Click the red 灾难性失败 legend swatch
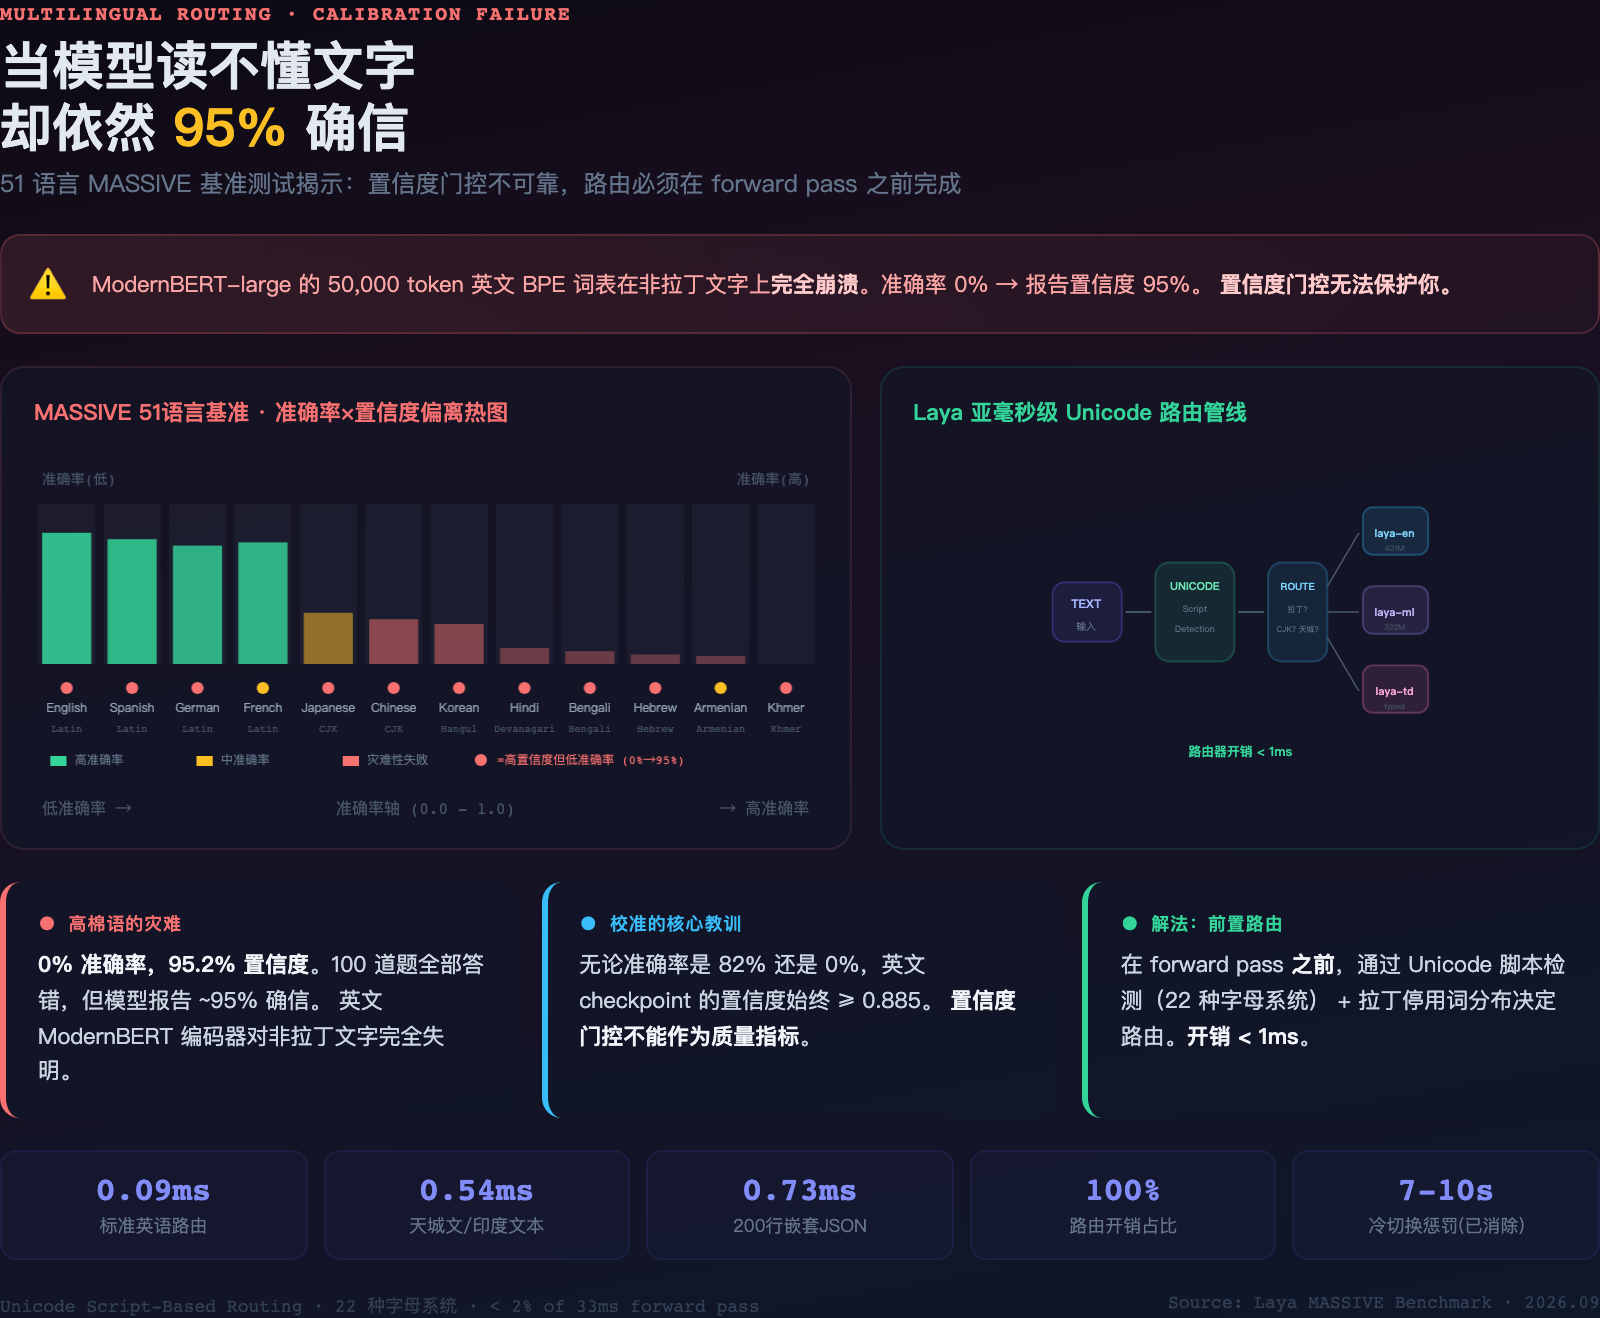The height and width of the screenshot is (1318, 1600). coord(350,761)
